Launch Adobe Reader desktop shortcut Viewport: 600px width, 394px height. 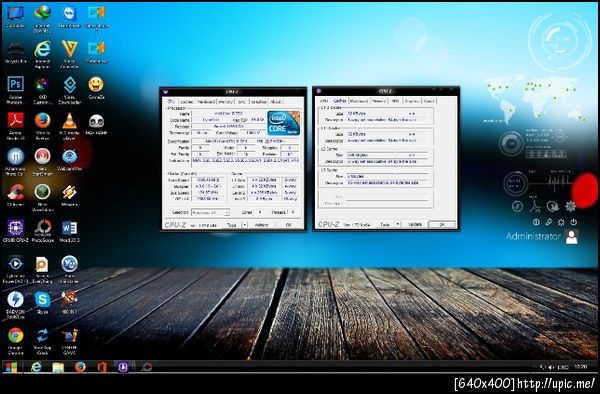pos(15,126)
